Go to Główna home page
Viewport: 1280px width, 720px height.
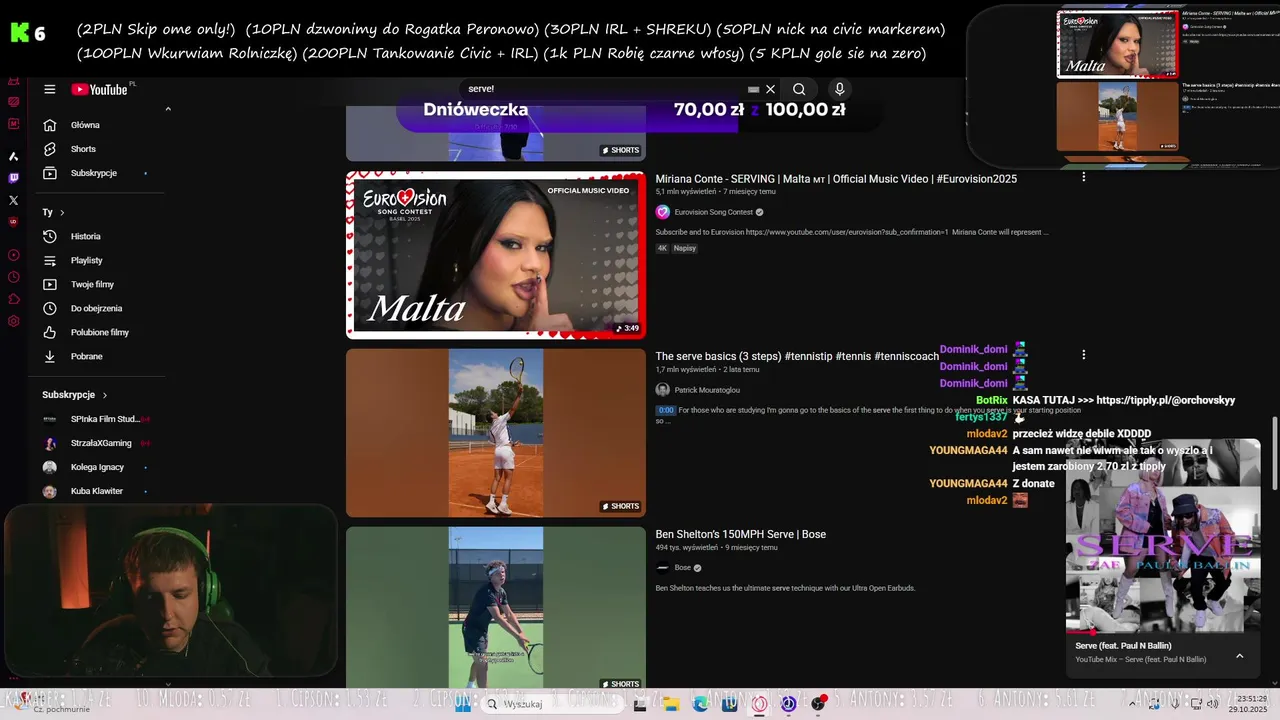pos(85,125)
